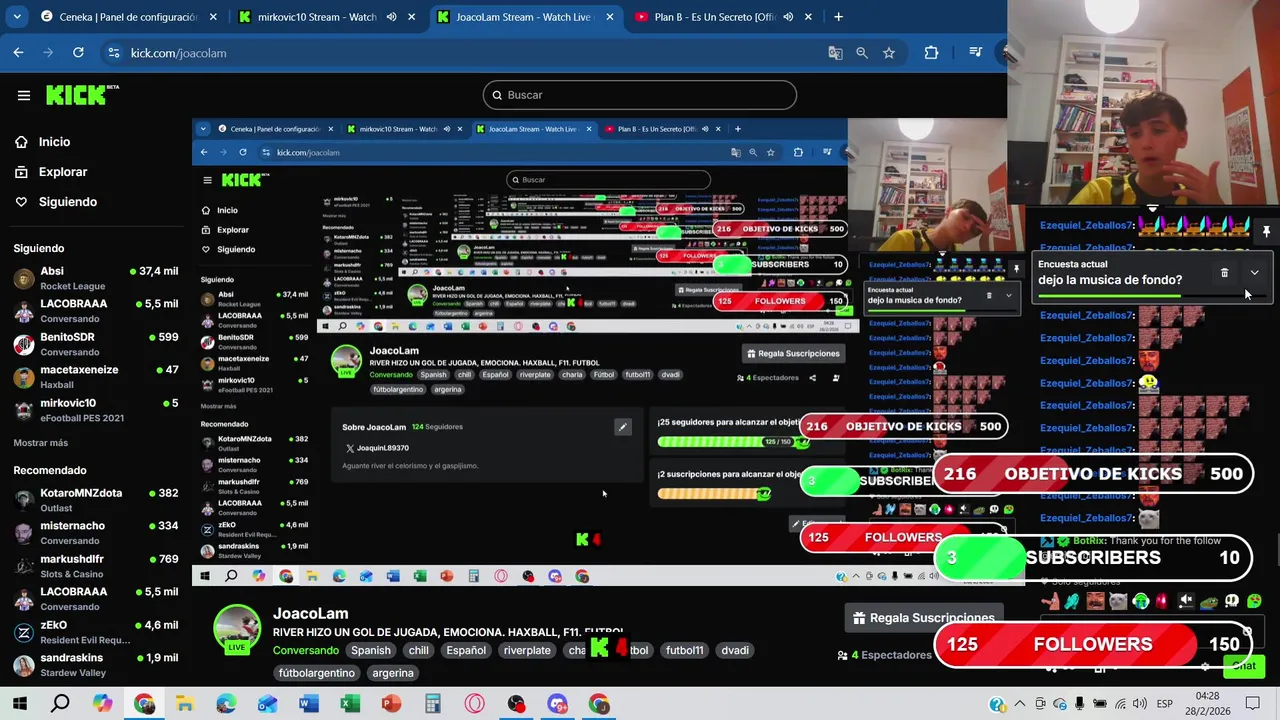Click the 4 Espectadores viewer count
The width and height of the screenshot is (1280, 720).
pos(884,655)
